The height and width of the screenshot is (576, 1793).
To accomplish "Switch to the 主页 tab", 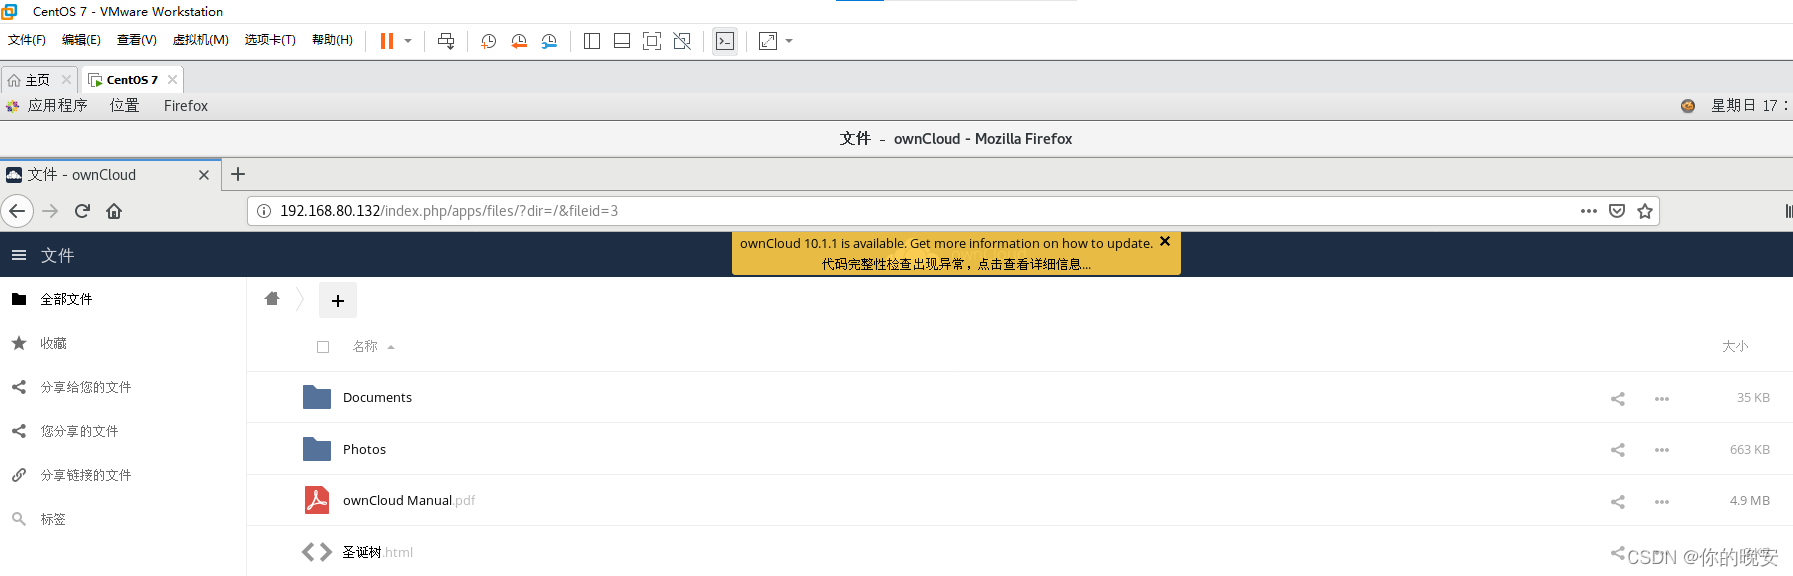I will (37, 80).
